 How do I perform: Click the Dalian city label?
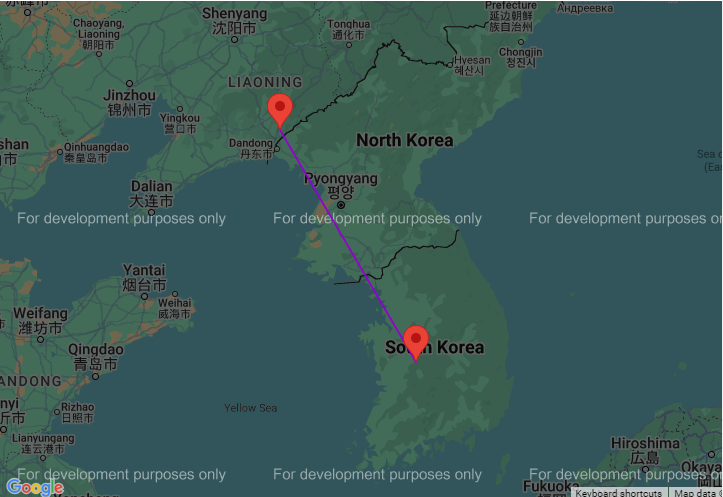click(x=151, y=194)
